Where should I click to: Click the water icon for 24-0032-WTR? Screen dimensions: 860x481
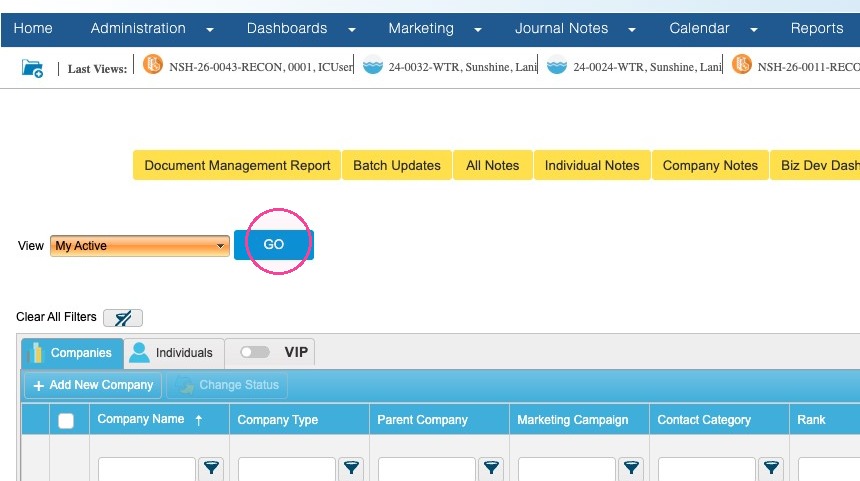click(373, 65)
